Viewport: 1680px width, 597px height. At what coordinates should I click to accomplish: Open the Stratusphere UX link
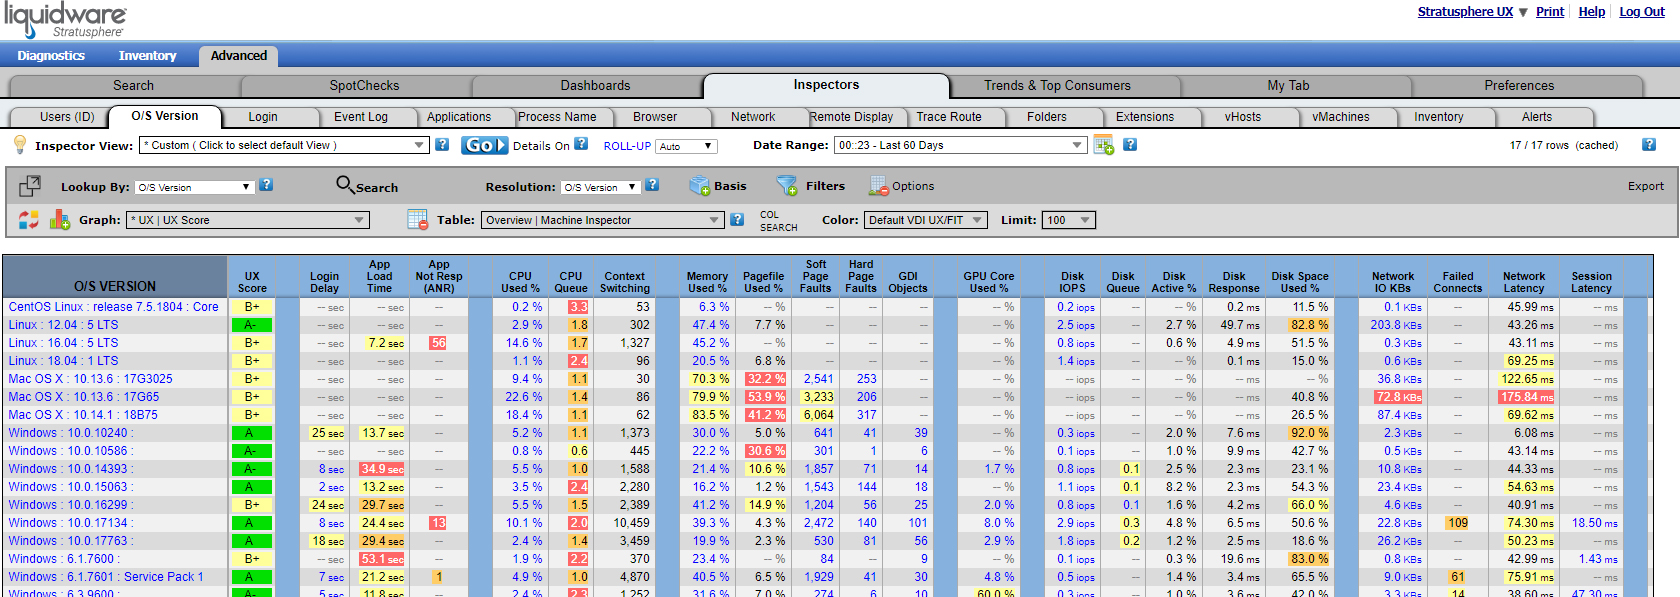[1465, 12]
